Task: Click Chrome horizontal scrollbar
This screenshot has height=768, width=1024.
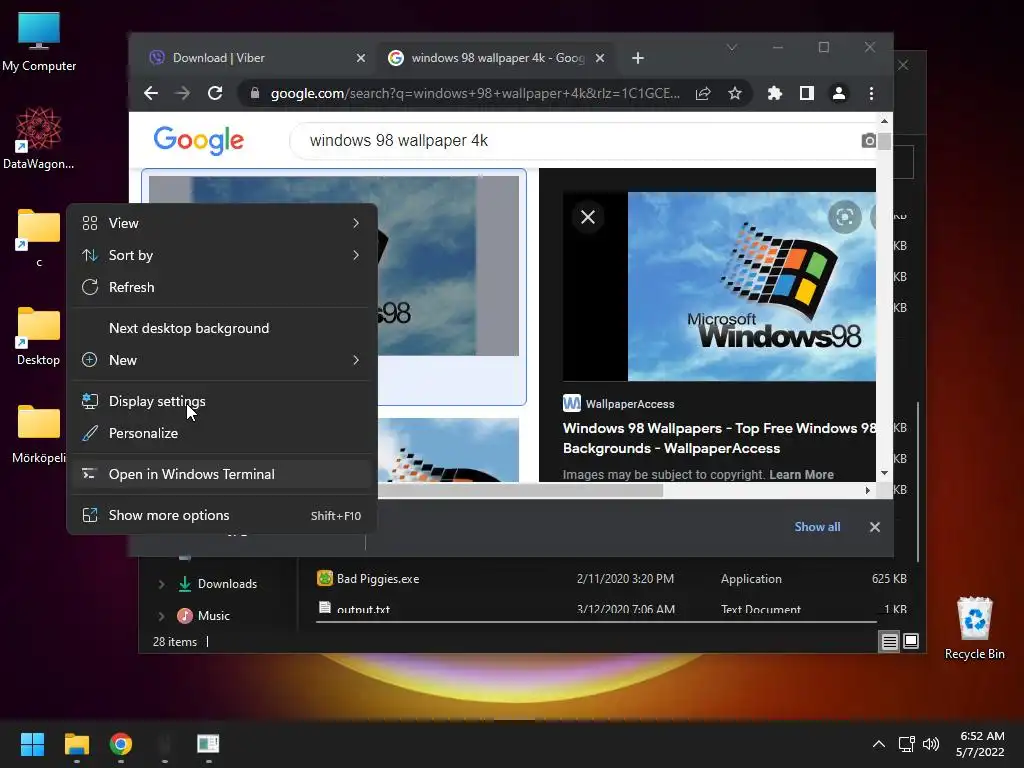Action: point(520,490)
